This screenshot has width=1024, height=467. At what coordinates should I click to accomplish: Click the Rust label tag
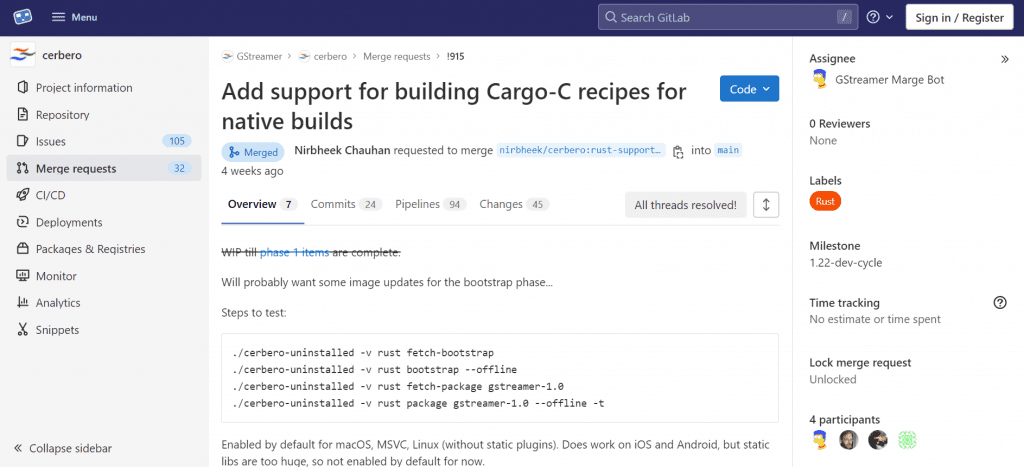pyautogui.click(x=825, y=202)
